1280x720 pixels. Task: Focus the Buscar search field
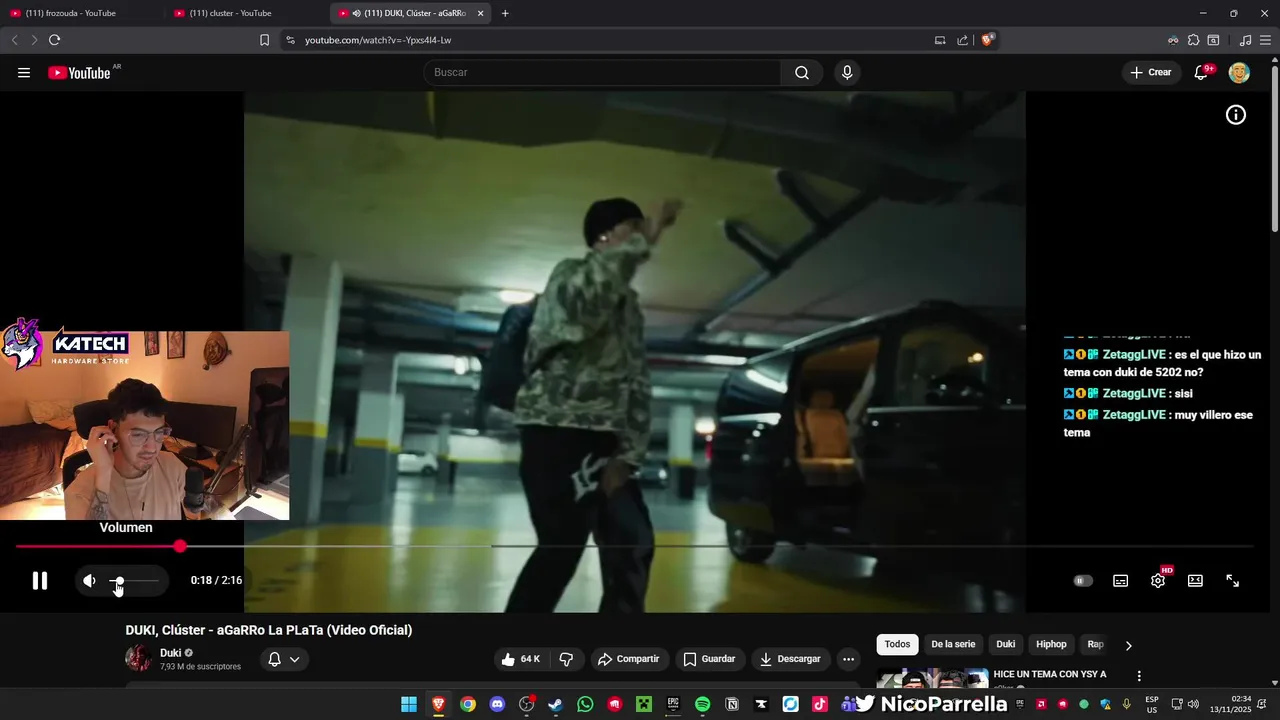tap(602, 72)
